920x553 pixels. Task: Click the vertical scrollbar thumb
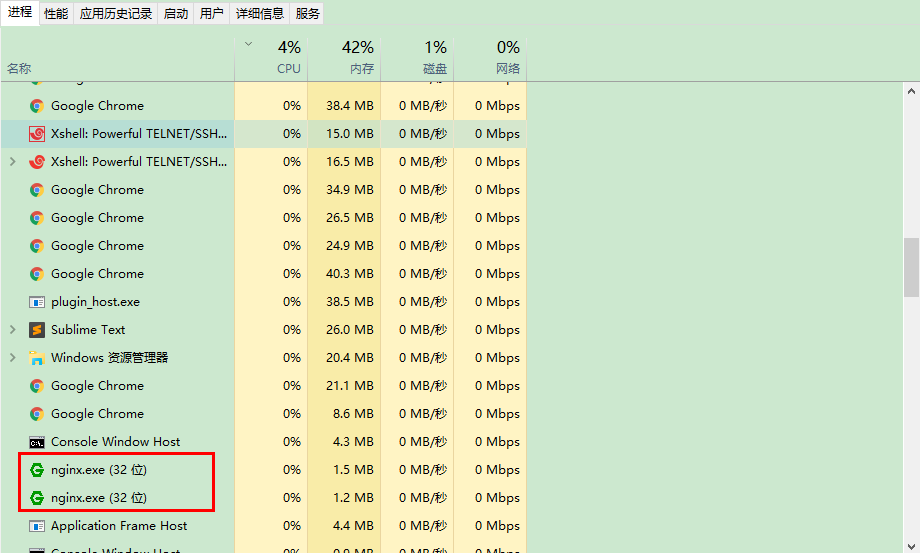[911, 267]
